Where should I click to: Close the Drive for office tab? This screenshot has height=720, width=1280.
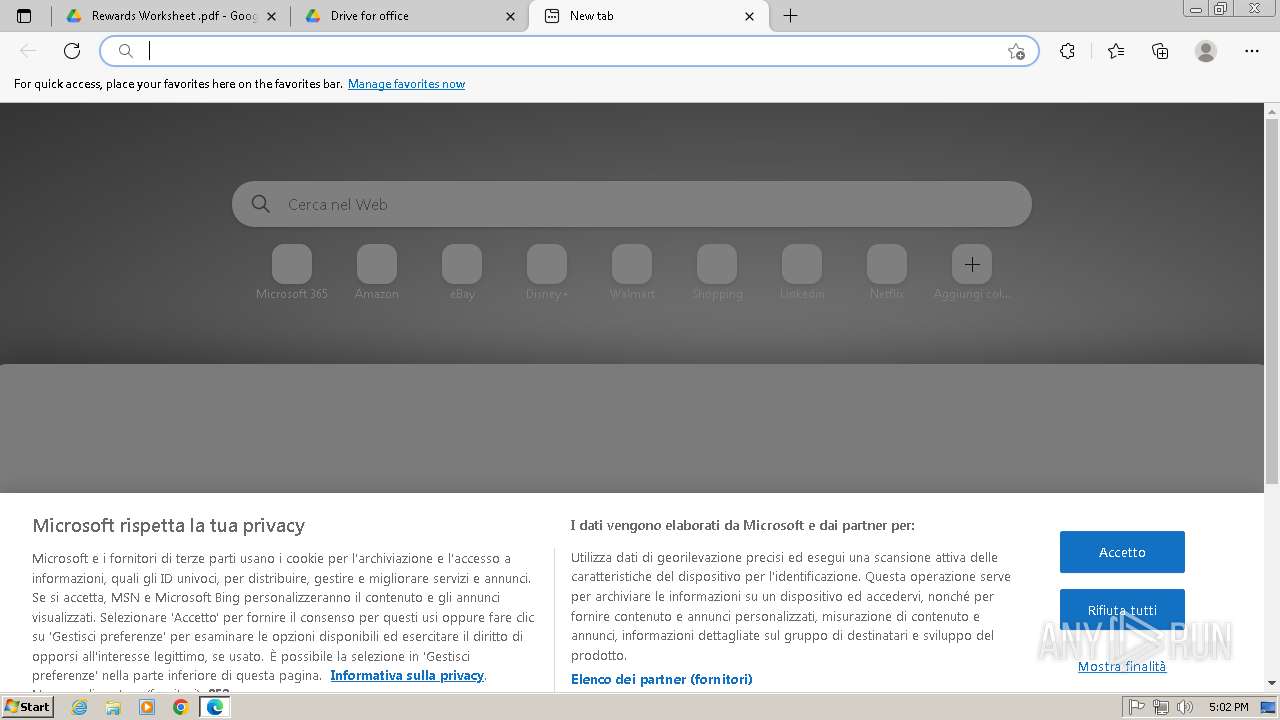coord(510,16)
